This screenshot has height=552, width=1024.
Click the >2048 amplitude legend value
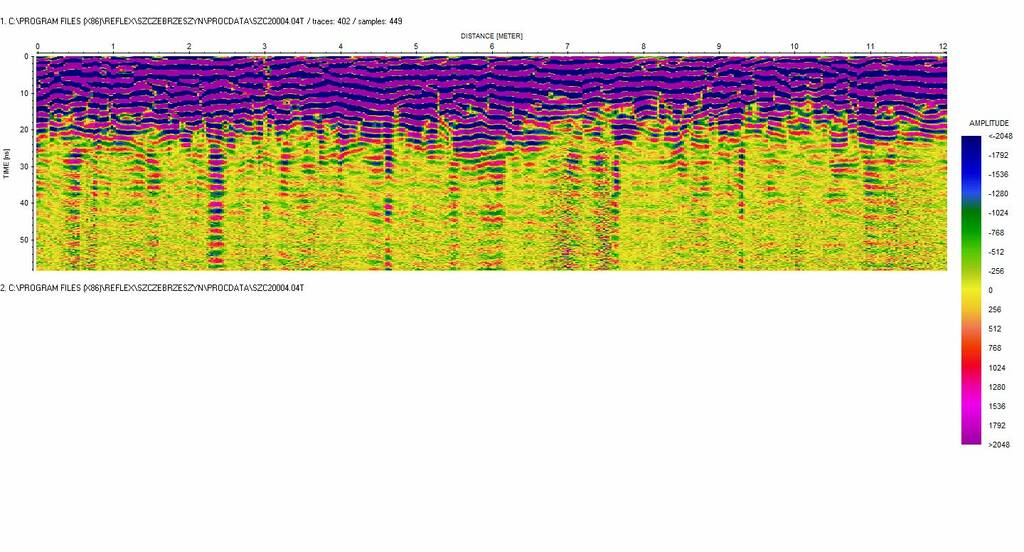[999, 445]
